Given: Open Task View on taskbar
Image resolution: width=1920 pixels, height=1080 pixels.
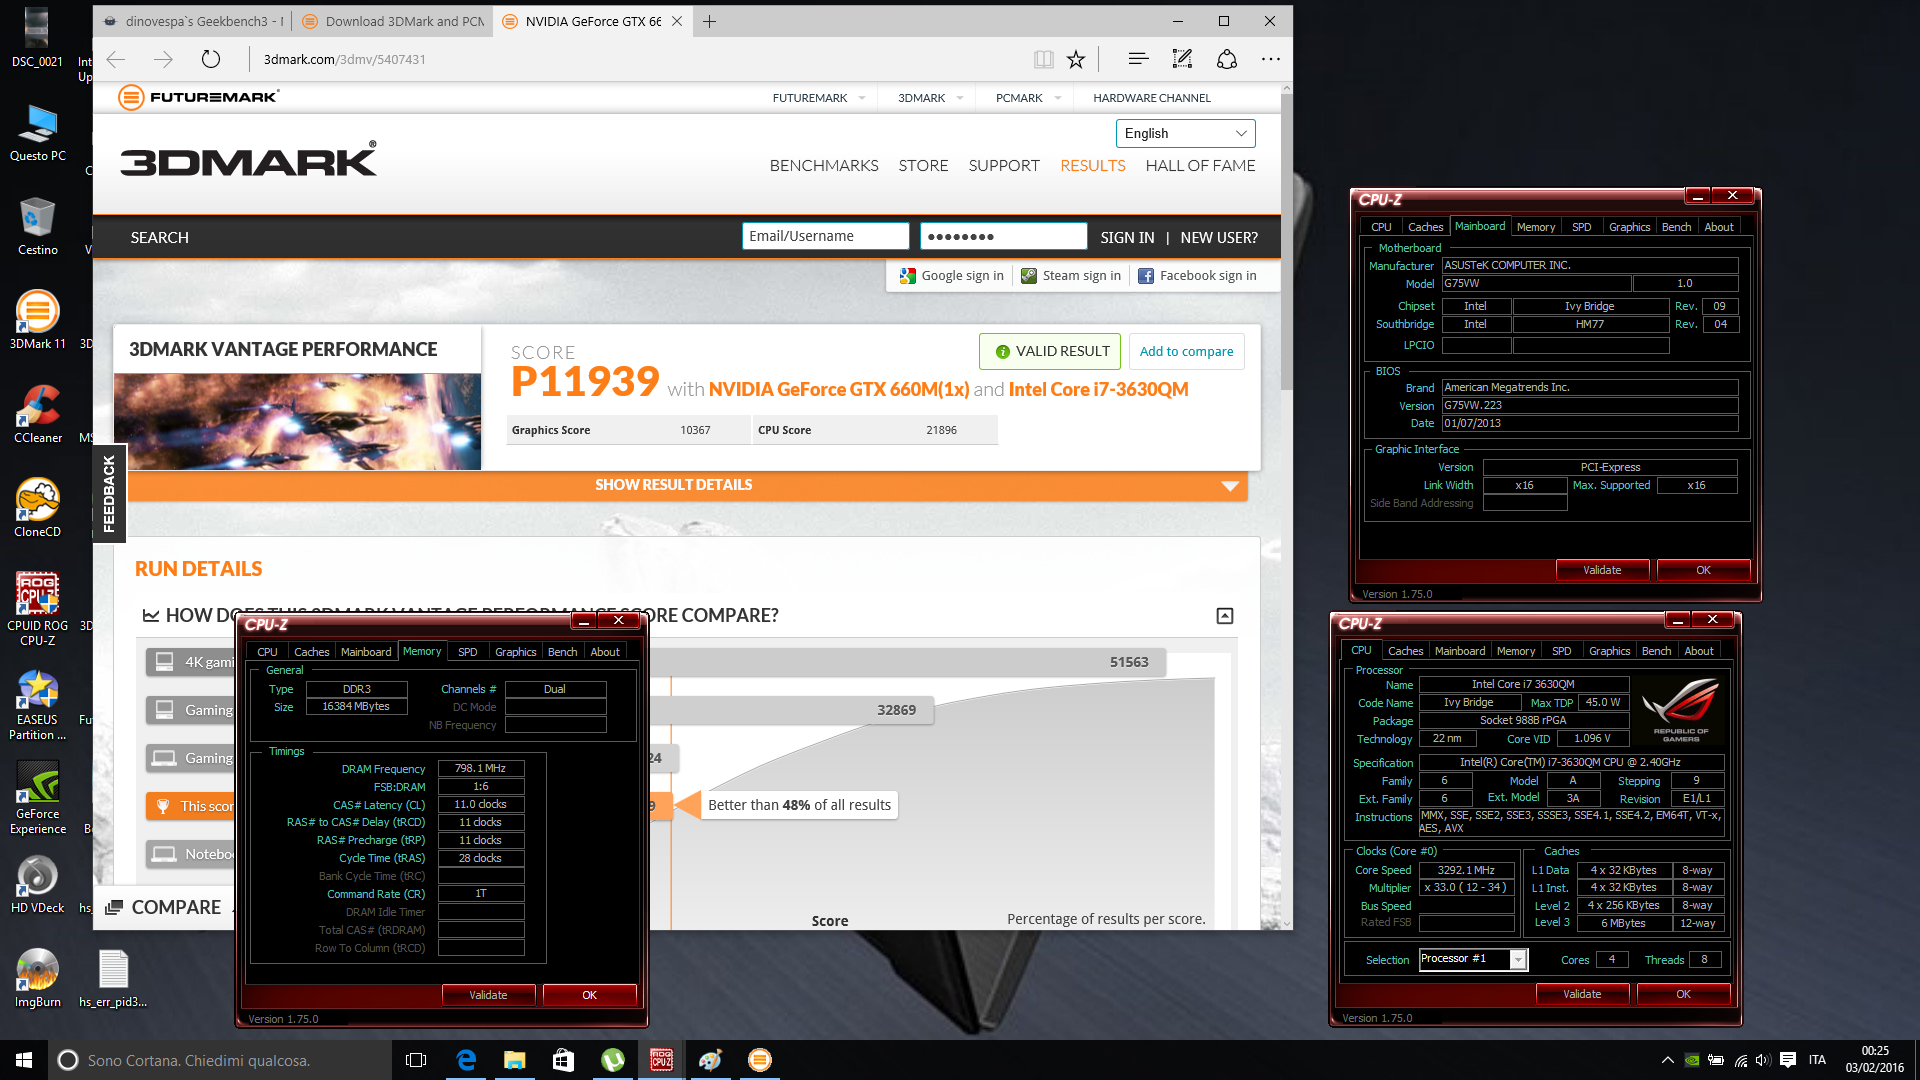Looking at the screenshot, I should pos(416,1060).
